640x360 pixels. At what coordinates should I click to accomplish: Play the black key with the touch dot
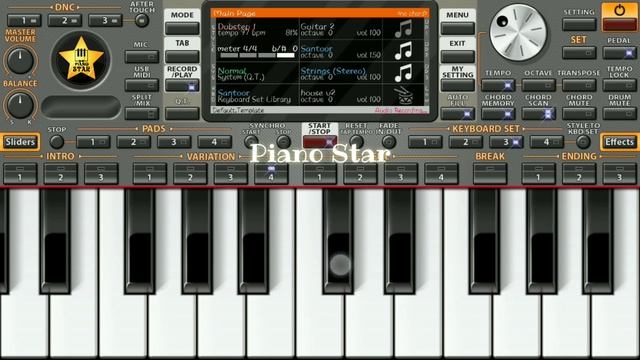tap(338, 241)
